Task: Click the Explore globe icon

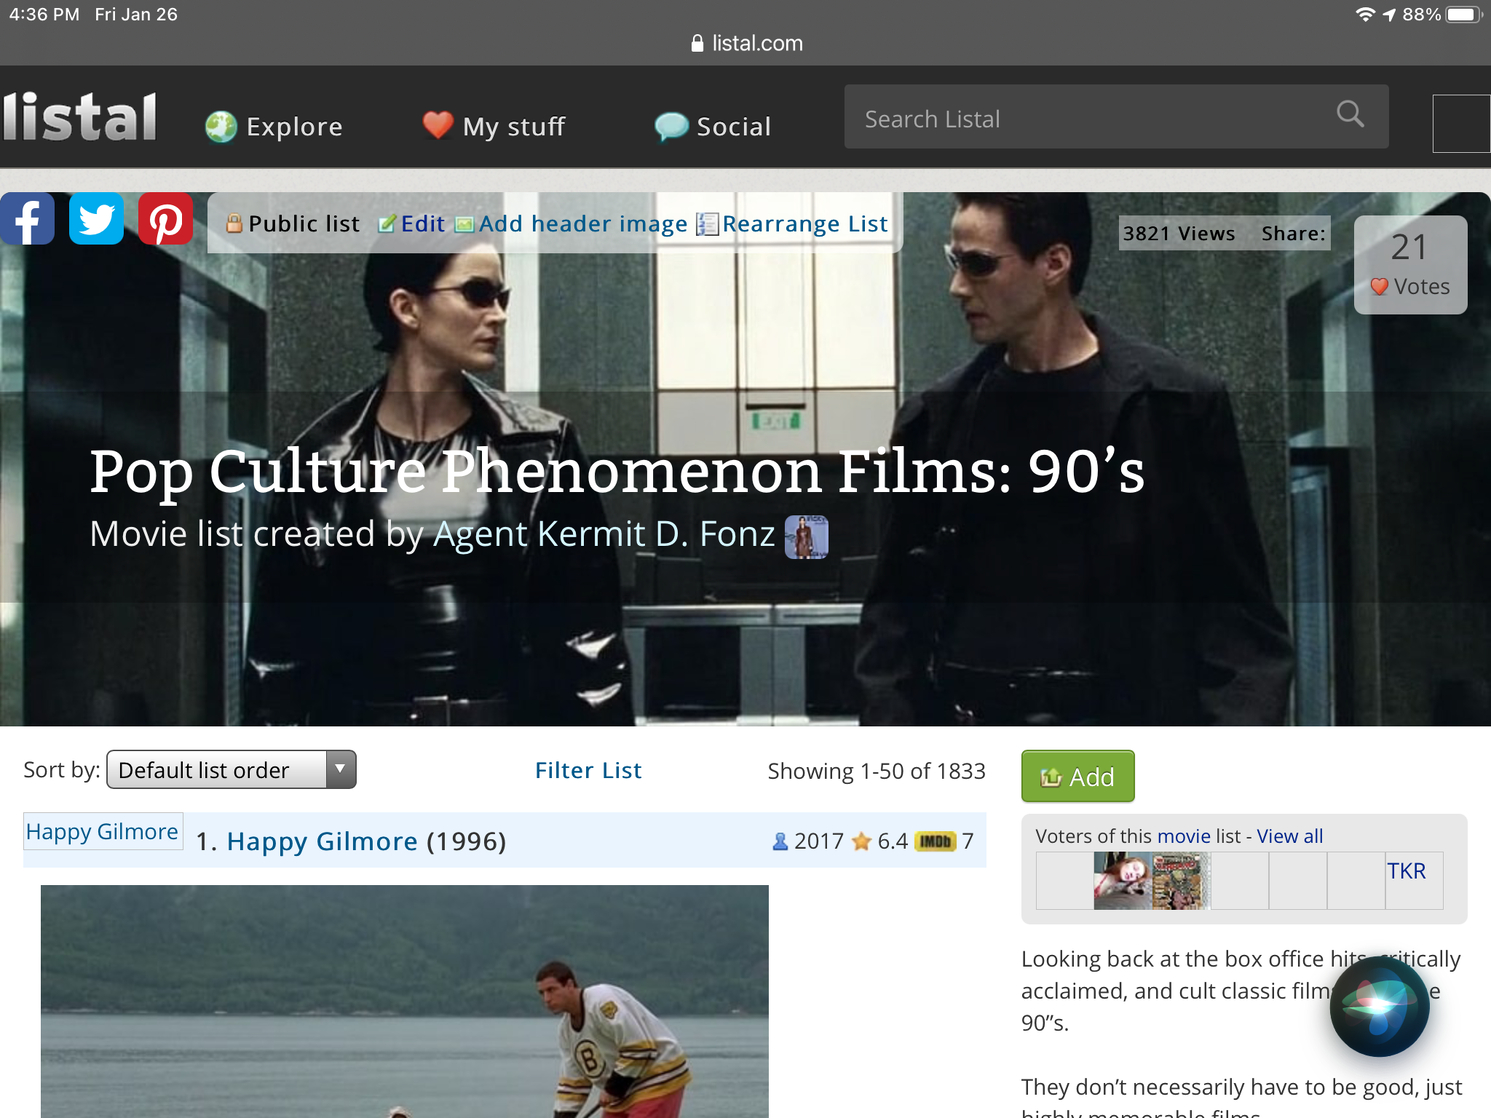Action: click(219, 126)
